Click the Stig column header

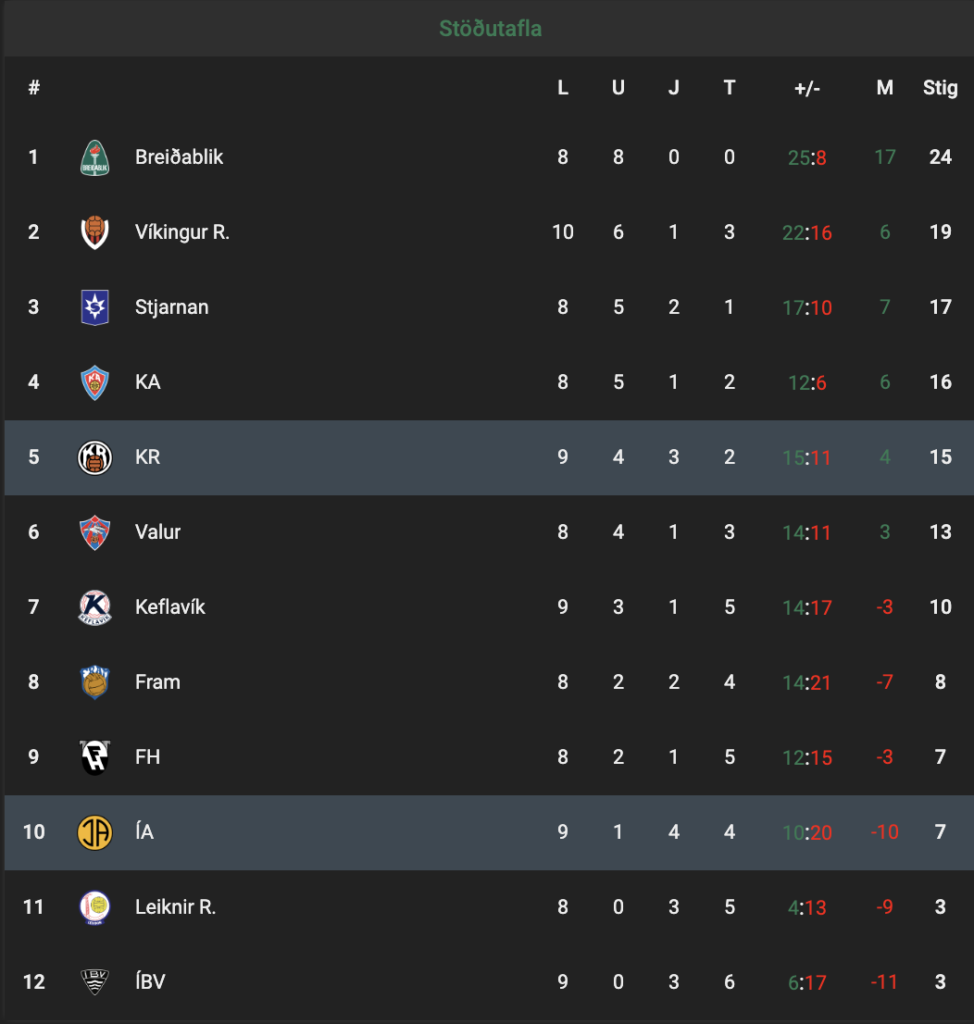tap(940, 88)
